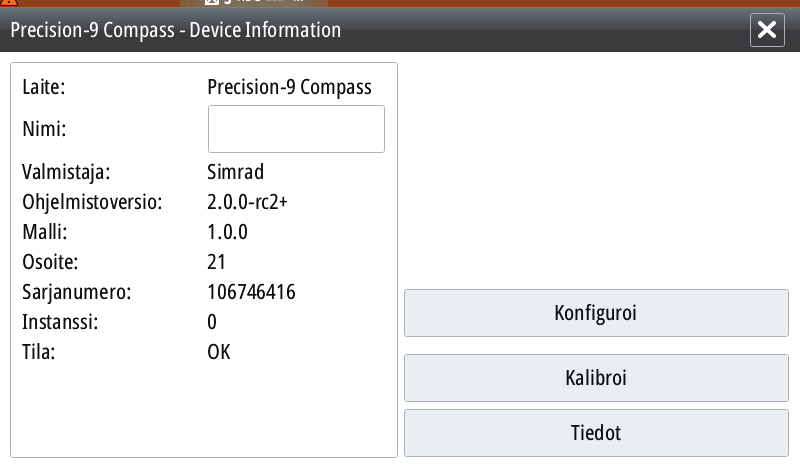This screenshot has width=800, height=468.
Task: Select software version 2.0.0-rc2+ text
Action: coord(247,202)
